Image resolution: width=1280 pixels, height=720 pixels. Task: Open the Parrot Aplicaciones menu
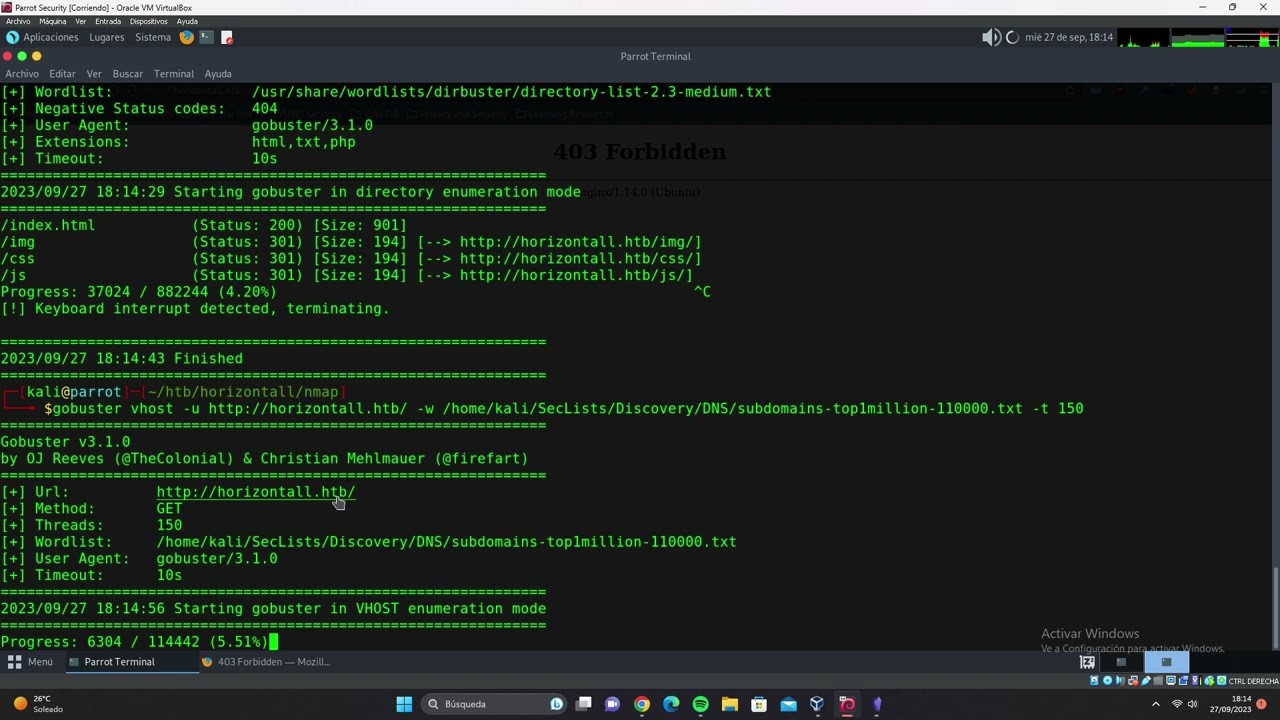(43, 37)
